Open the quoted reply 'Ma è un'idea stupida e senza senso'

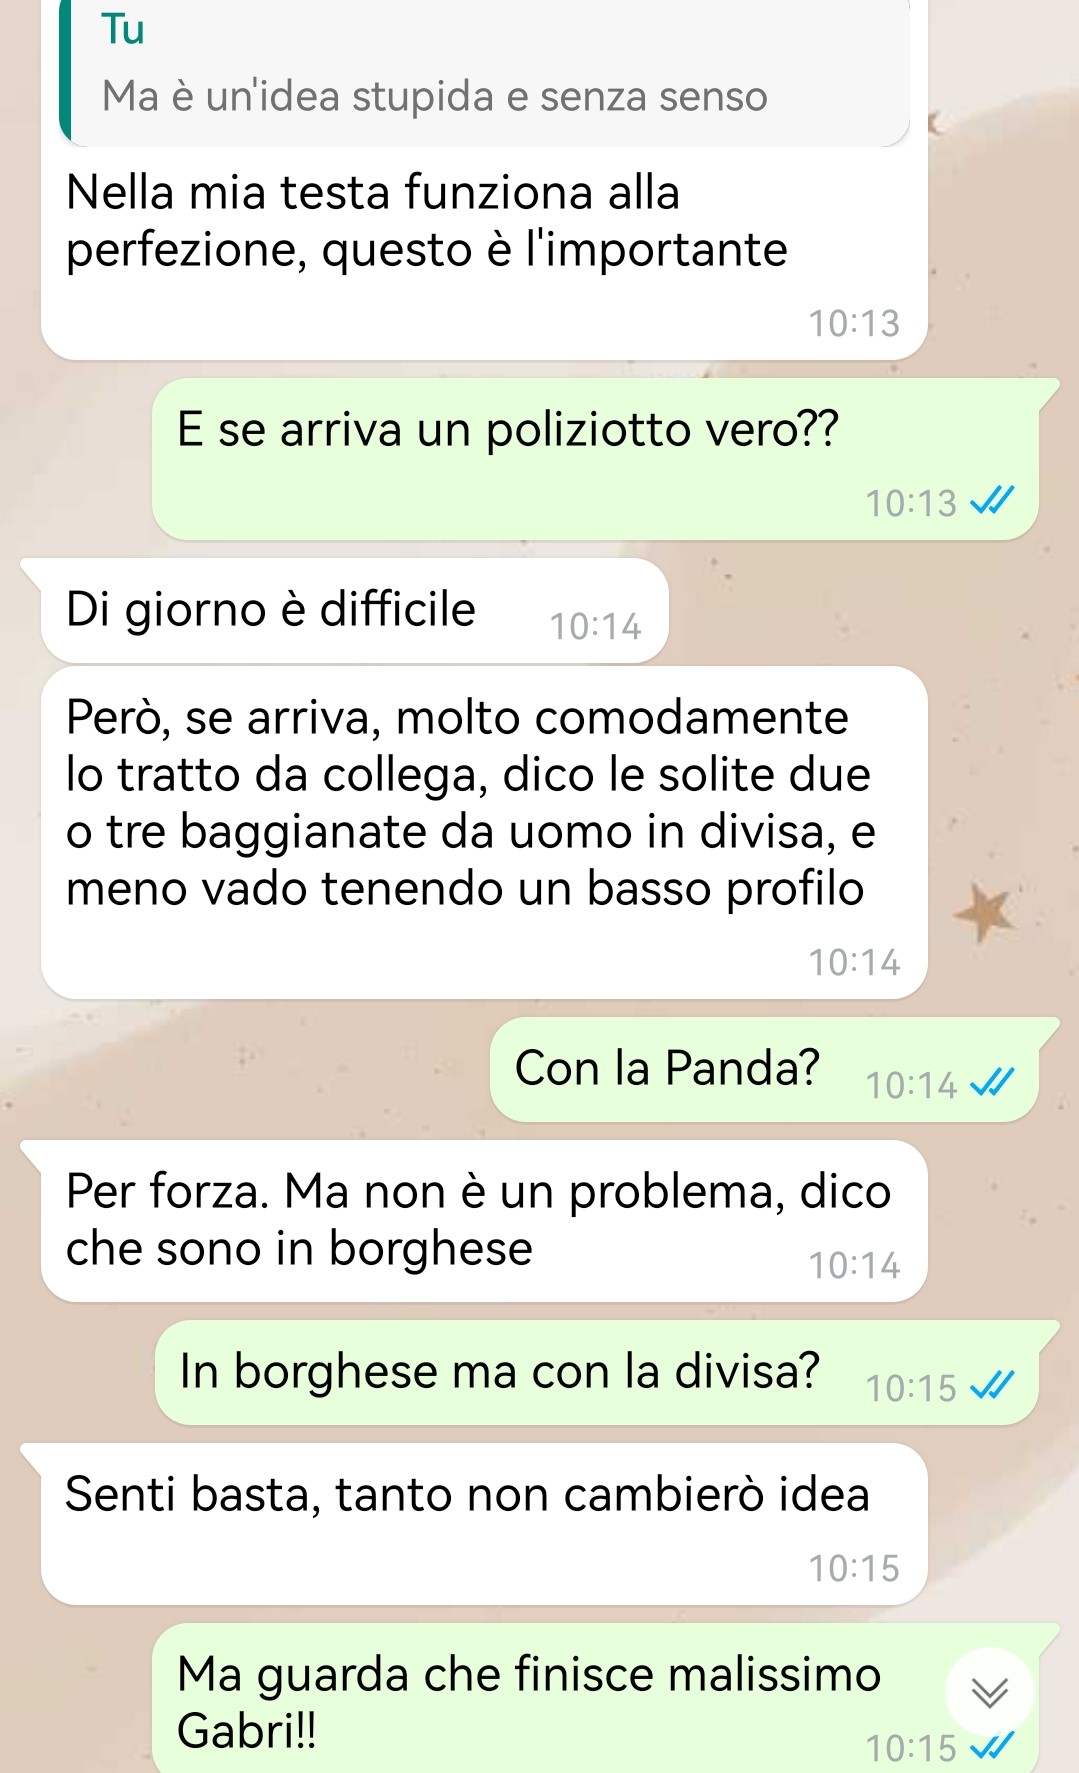tap(484, 73)
